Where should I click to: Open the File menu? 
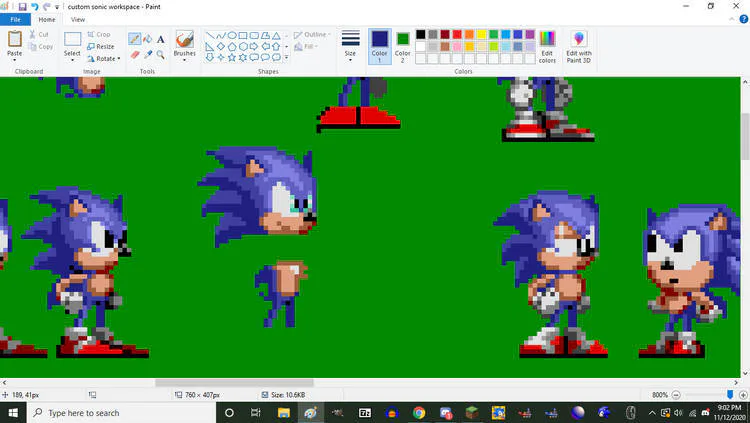coord(15,19)
